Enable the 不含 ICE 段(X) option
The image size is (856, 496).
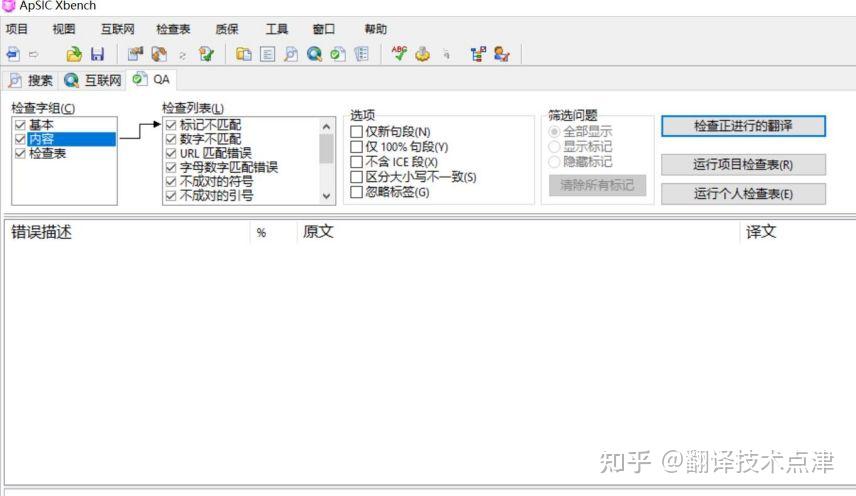click(356, 162)
